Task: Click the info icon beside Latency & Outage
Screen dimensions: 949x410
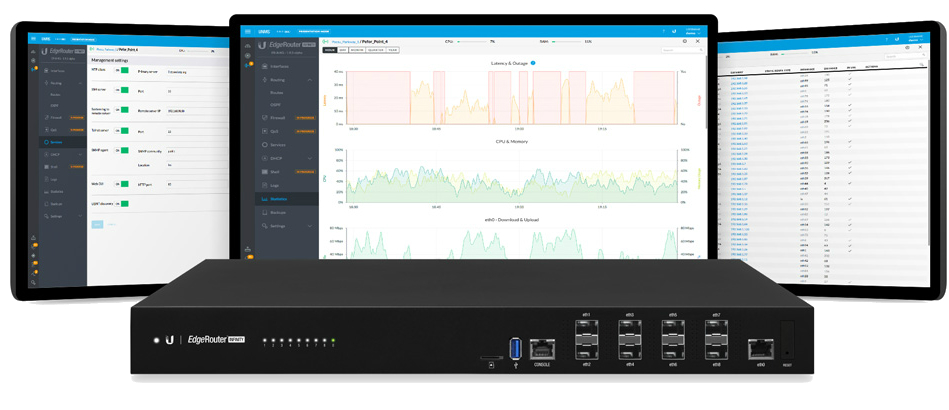Action: pos(533,62)
